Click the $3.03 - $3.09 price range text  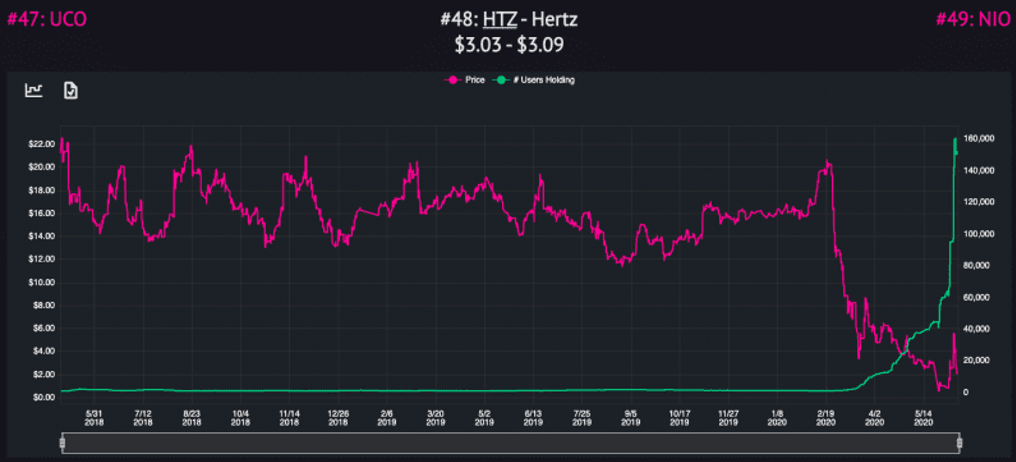click(x=508, y=45)
